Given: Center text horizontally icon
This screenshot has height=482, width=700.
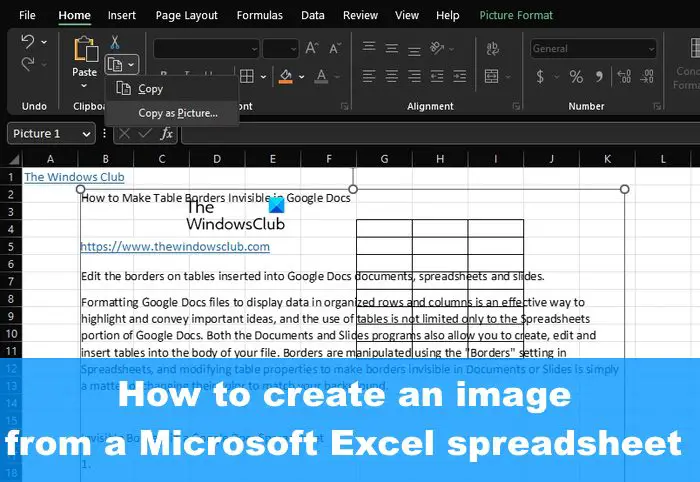Looking at the screenshot, I should pyautogui.click(x=392, y=76).
